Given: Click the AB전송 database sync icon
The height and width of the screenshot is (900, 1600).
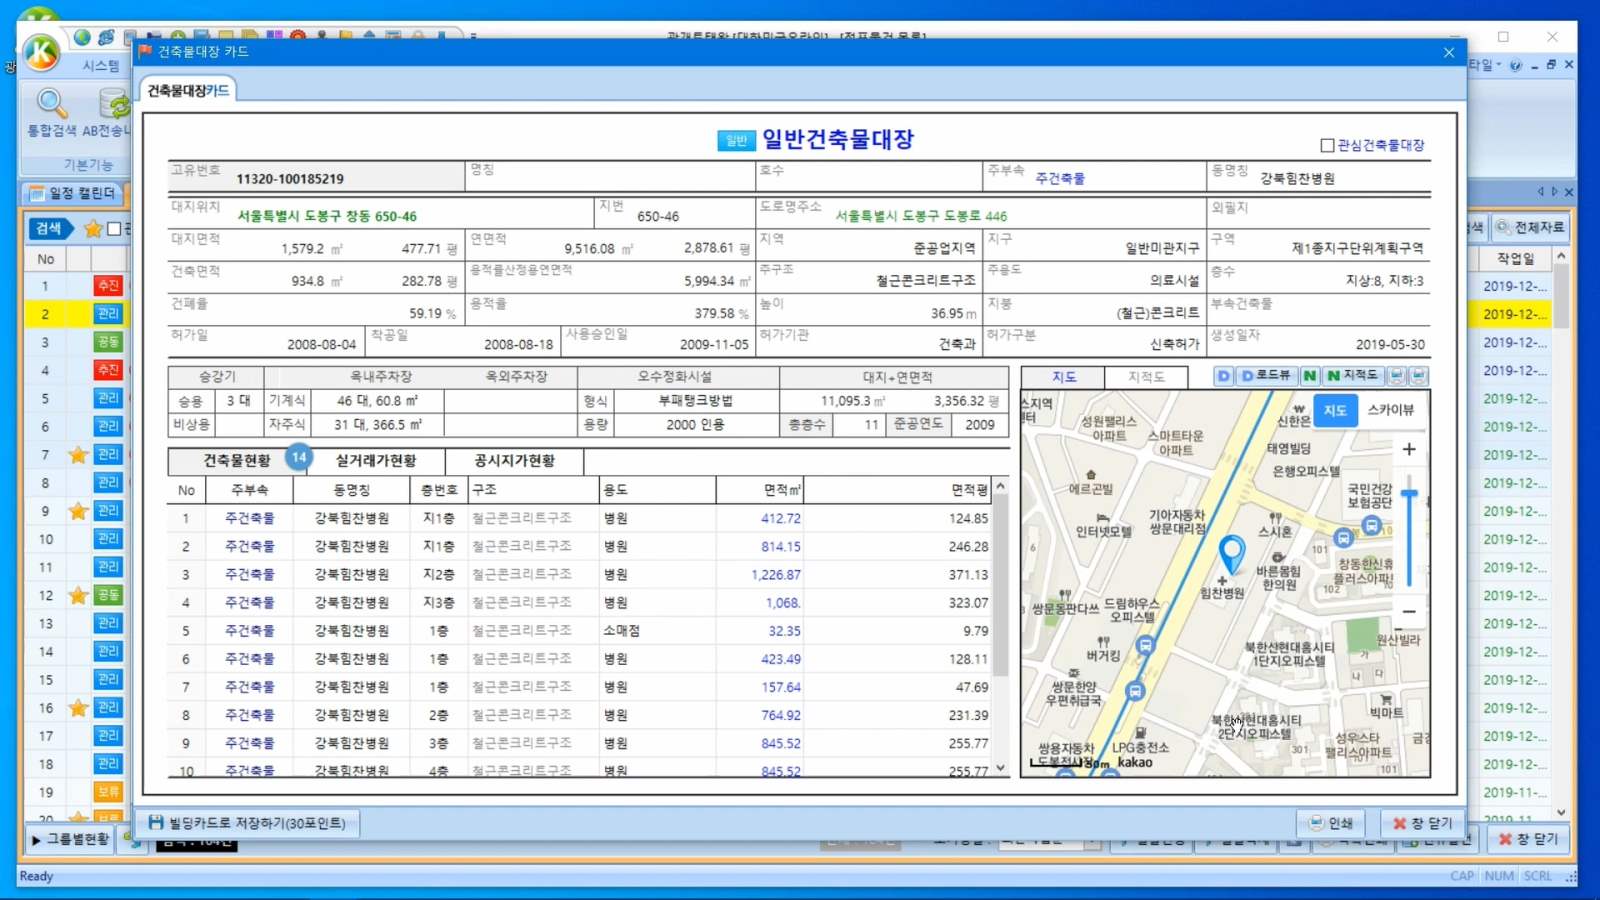Looking at the screenshot, I should click(x=112, y=104).
